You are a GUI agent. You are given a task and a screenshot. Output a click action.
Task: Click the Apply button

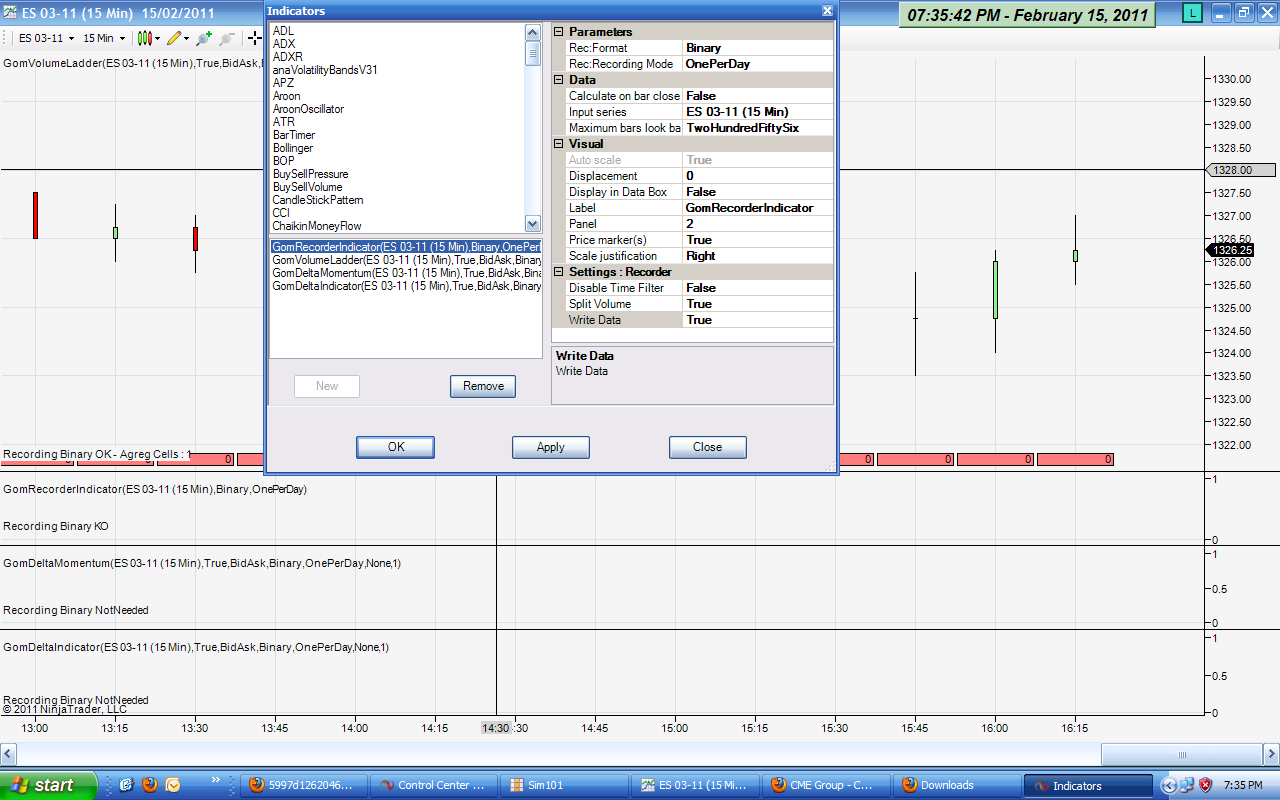[x=551, y=447]
